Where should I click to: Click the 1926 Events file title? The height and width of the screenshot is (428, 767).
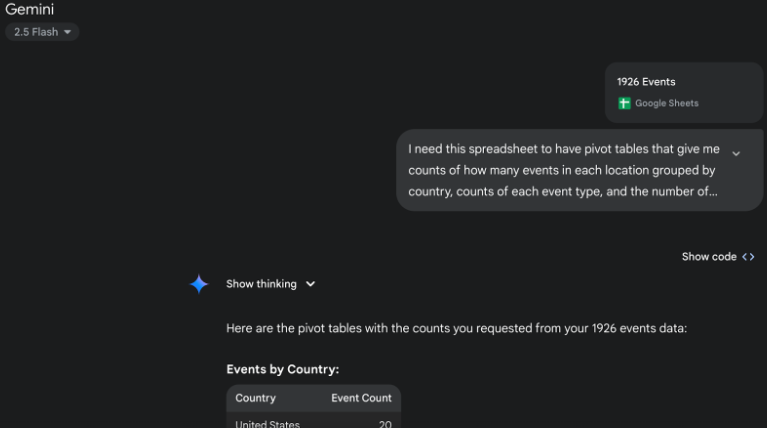click(646, 82)
